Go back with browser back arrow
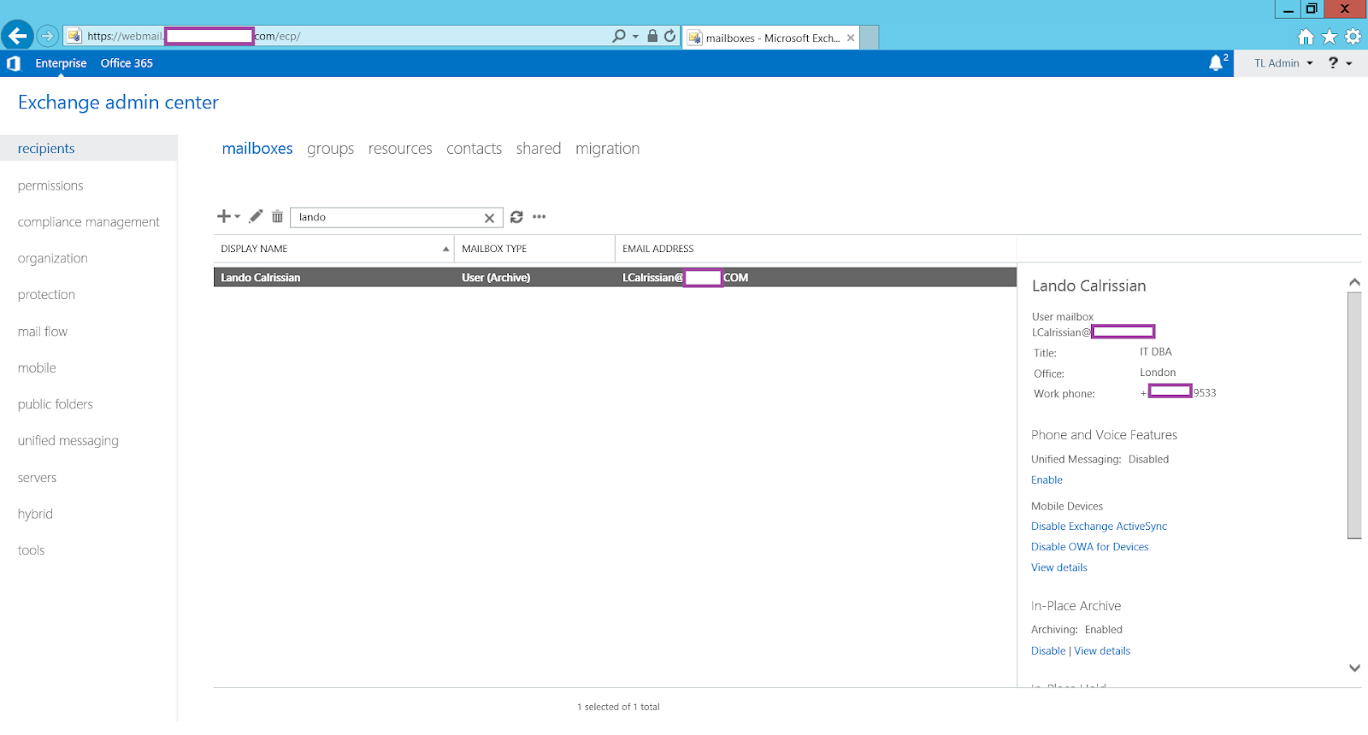 (17, 36)
